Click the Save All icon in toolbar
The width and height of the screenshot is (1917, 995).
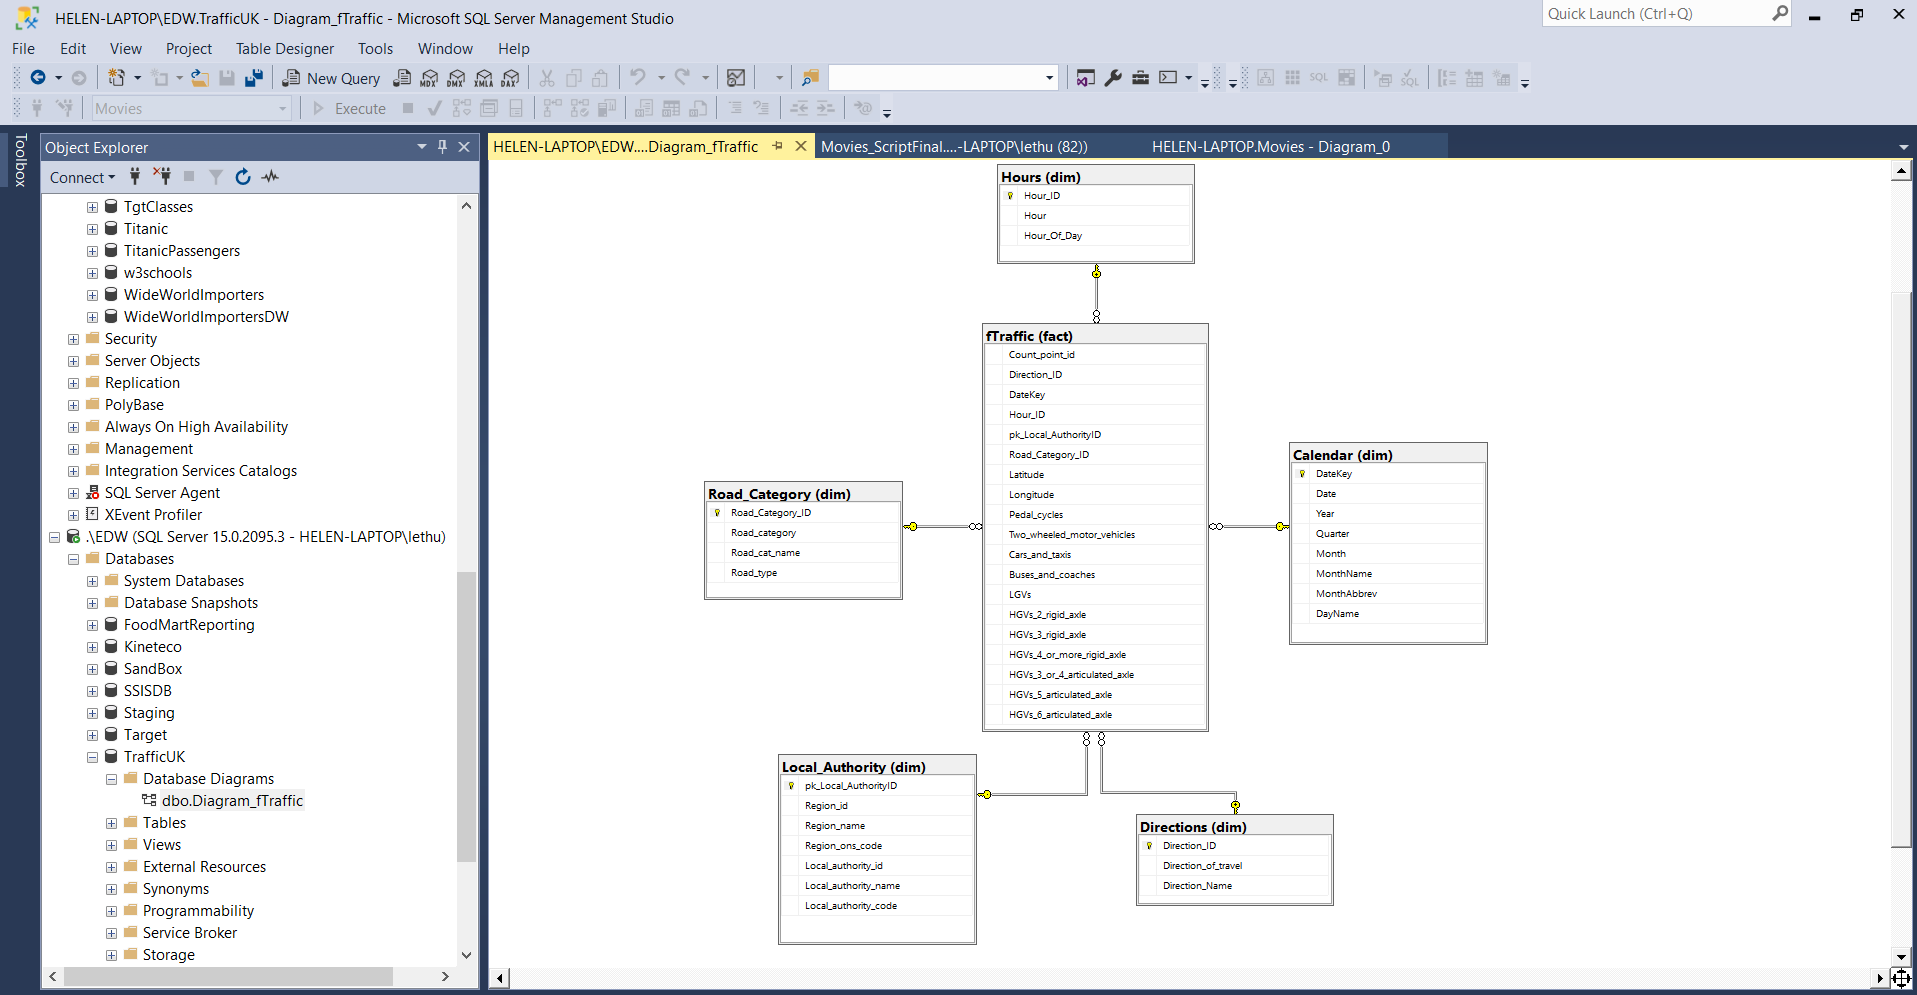point(254,78)
